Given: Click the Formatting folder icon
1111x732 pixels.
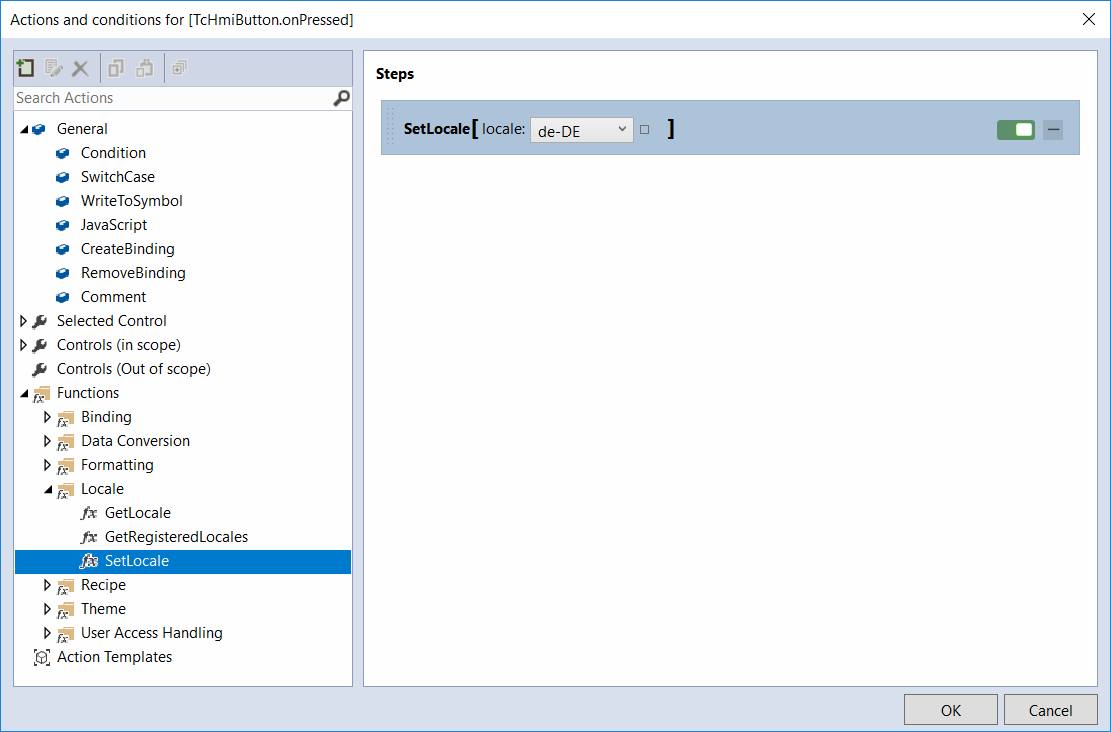Looking at the screenshot, I should pyautogui.click(x=65, y=467).
